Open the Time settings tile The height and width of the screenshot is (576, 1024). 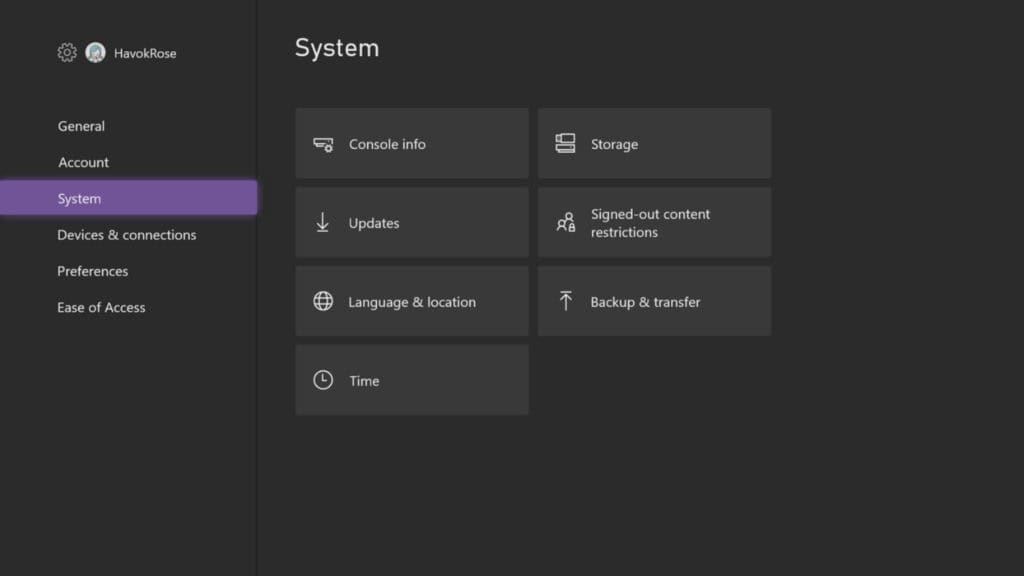click(x=411, y=380)
